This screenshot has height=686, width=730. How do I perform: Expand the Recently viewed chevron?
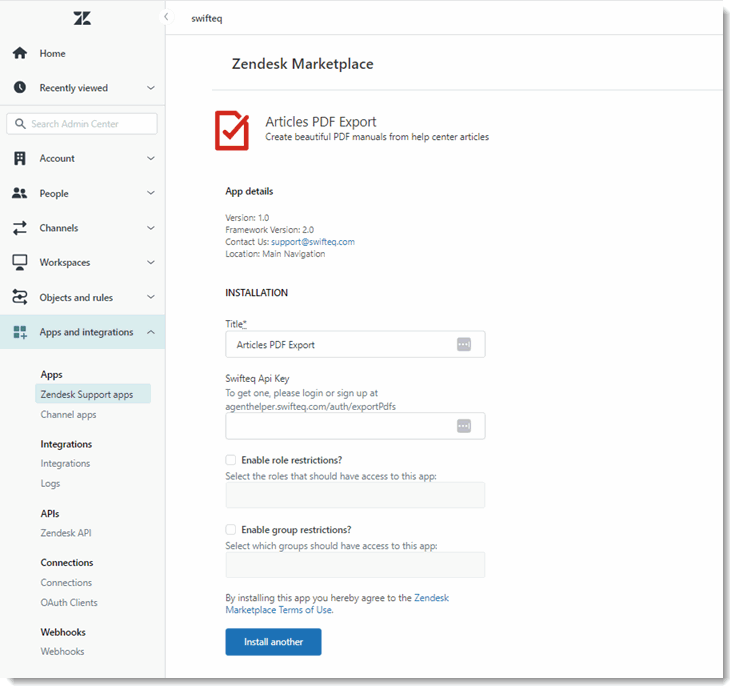click(151, 88)
